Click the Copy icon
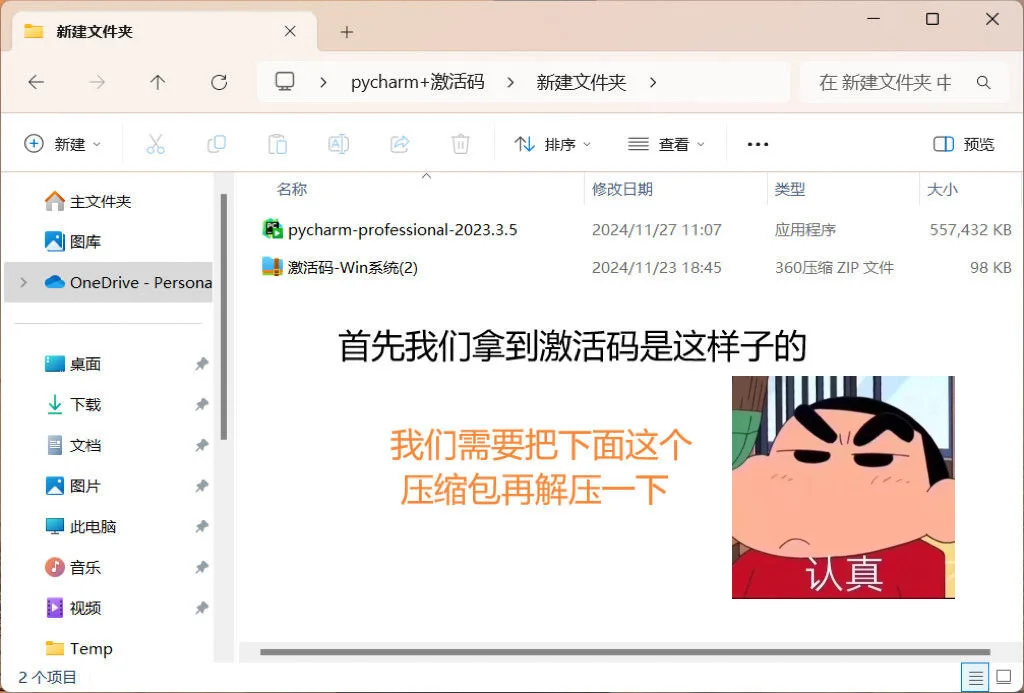 click(x=216, y=144)
